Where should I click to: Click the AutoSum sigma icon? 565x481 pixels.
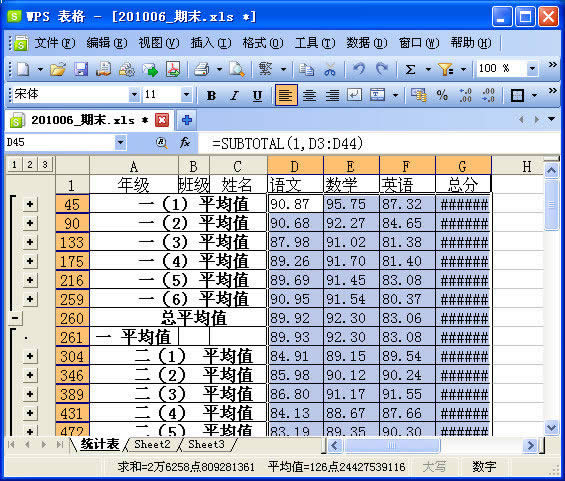(x=410, y=69)
